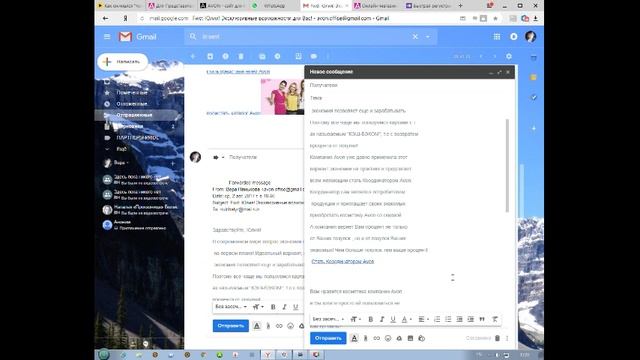Image resolution: width=640 pixels, height=360 pixels.
Task: Open the Google apps grid
Action: (497, 37)
